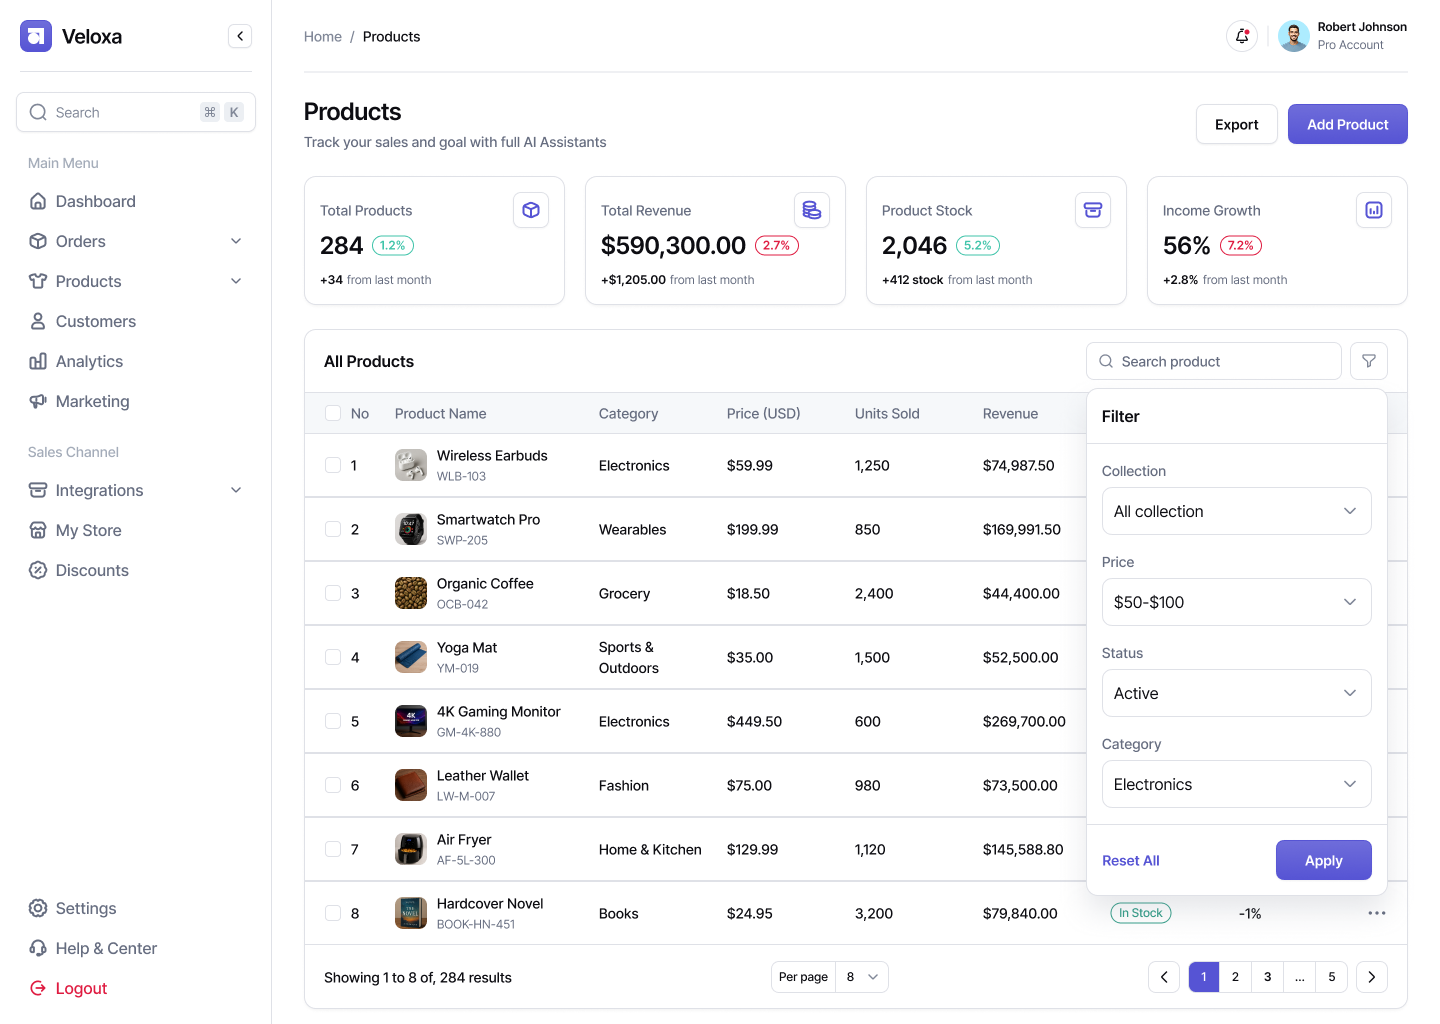Click the Product Stock archive icon

tap(1093, 210)
